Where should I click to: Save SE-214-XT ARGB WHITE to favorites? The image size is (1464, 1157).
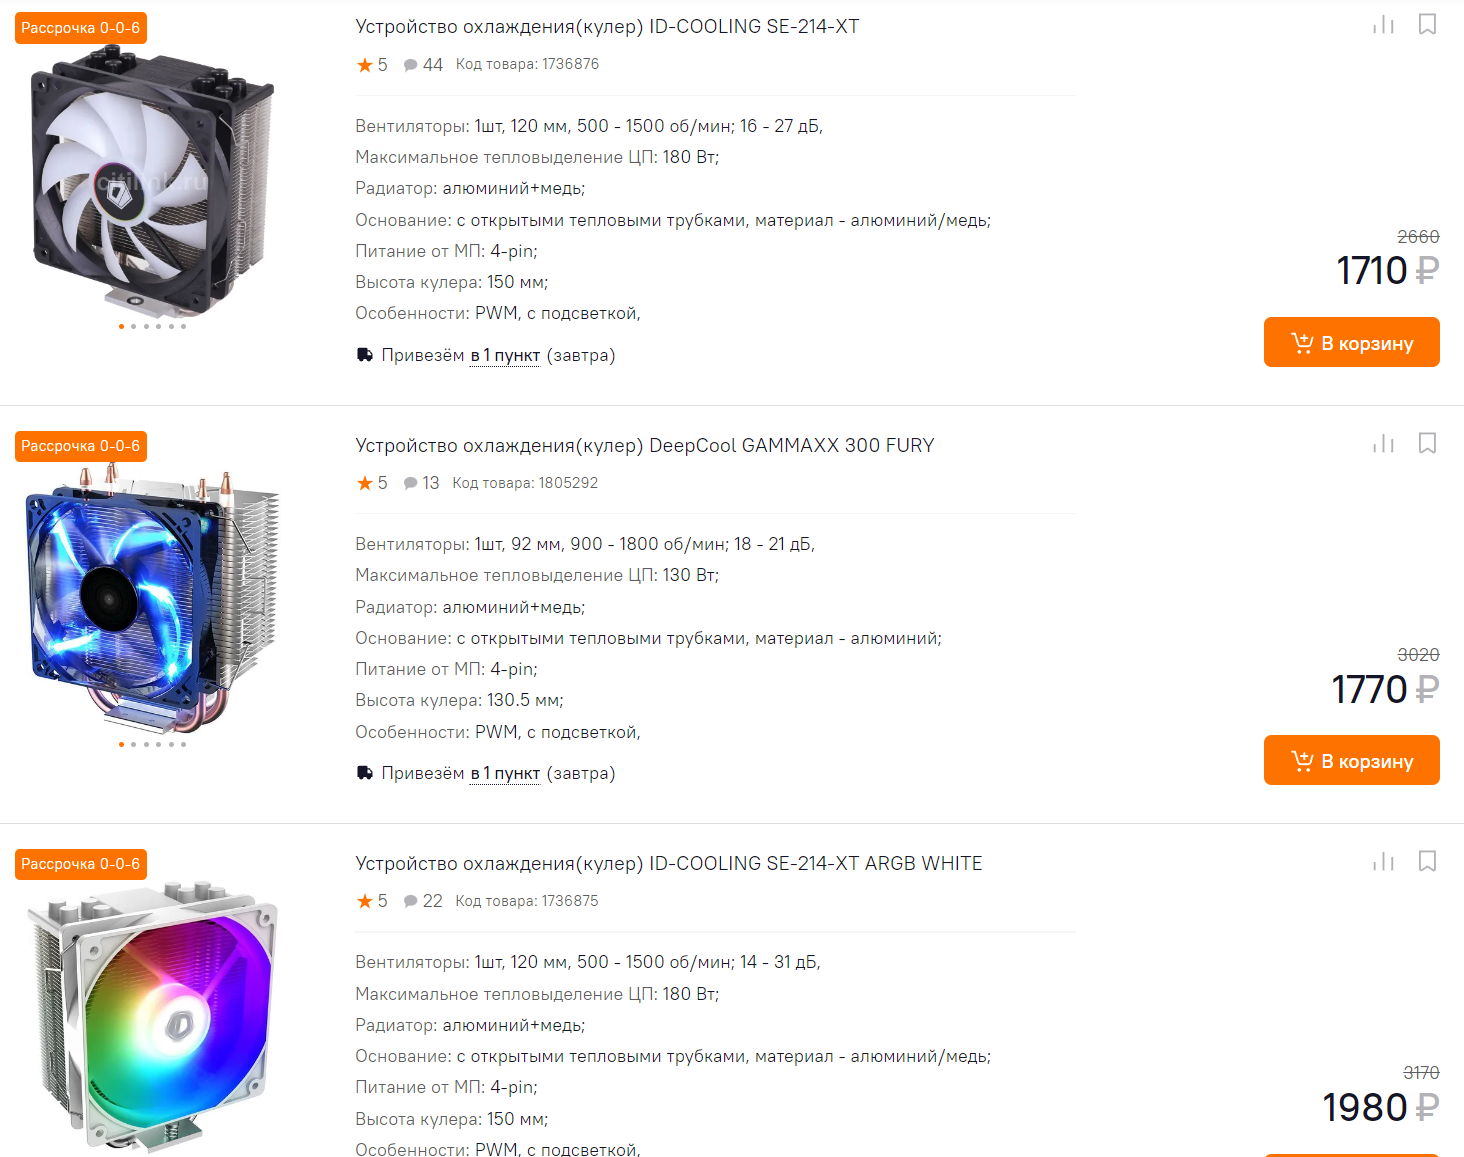pyautogui.click(x=1428, y=861)
